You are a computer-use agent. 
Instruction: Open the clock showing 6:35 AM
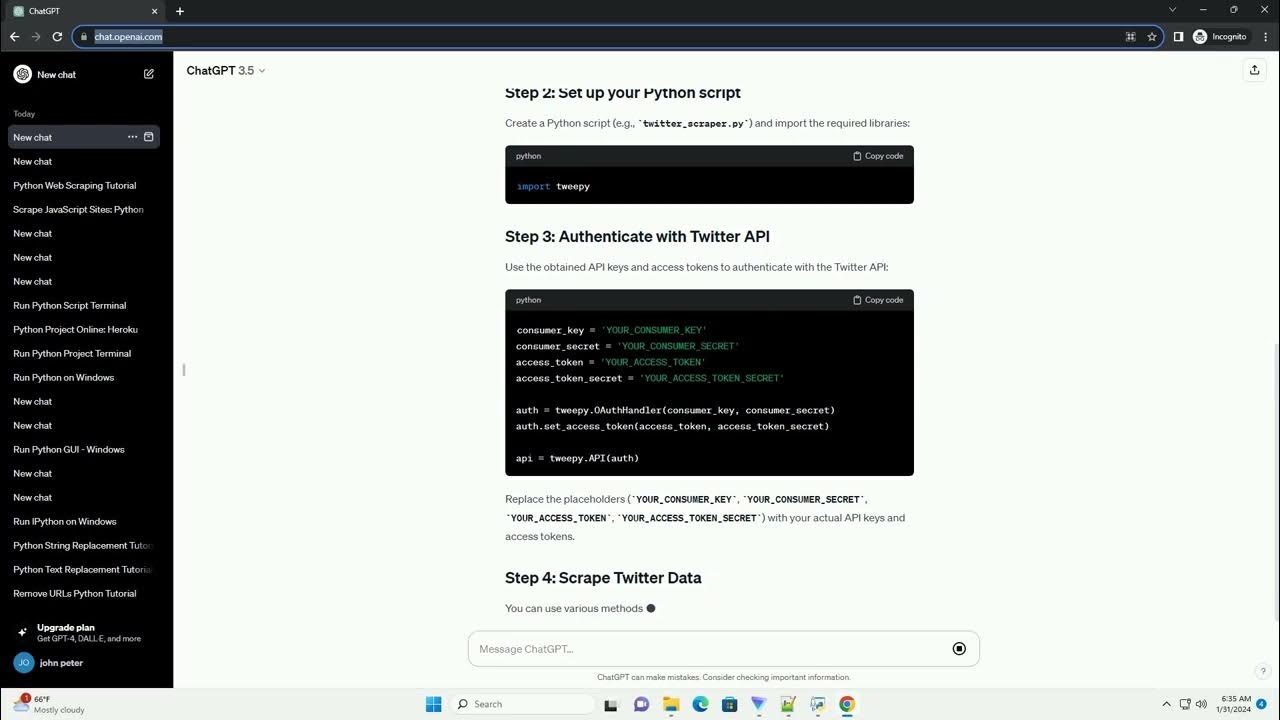1236,704
